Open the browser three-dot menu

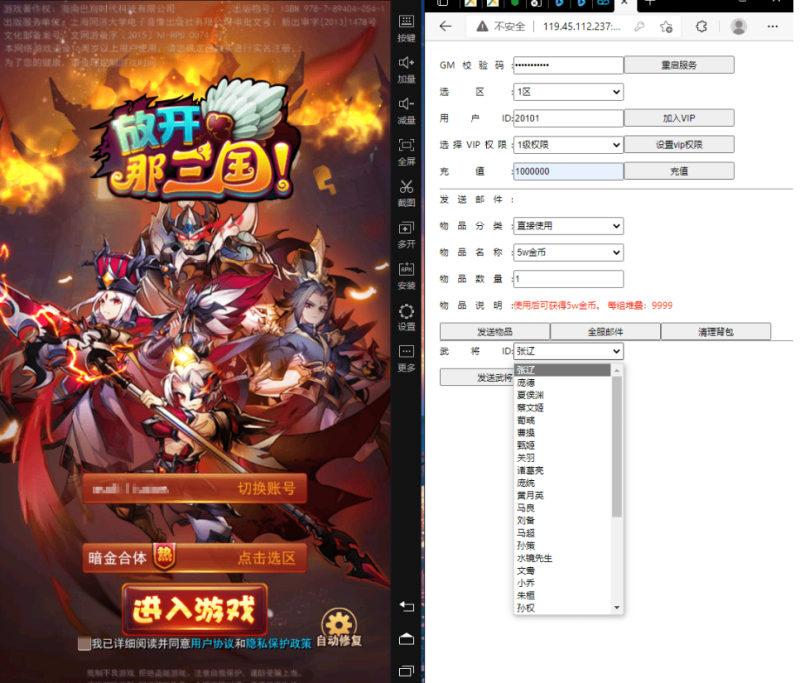(x=772, y=27)
